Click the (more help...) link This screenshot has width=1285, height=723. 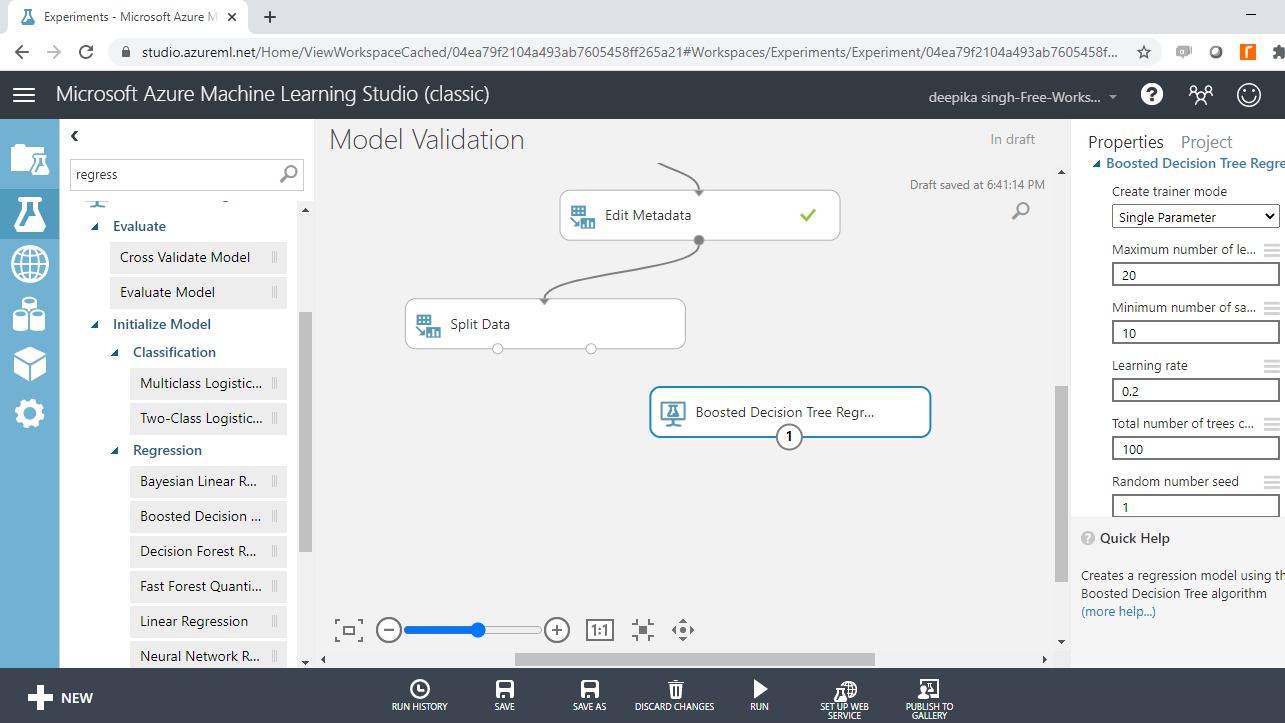pyautogui.click(x=1118, y=612)
